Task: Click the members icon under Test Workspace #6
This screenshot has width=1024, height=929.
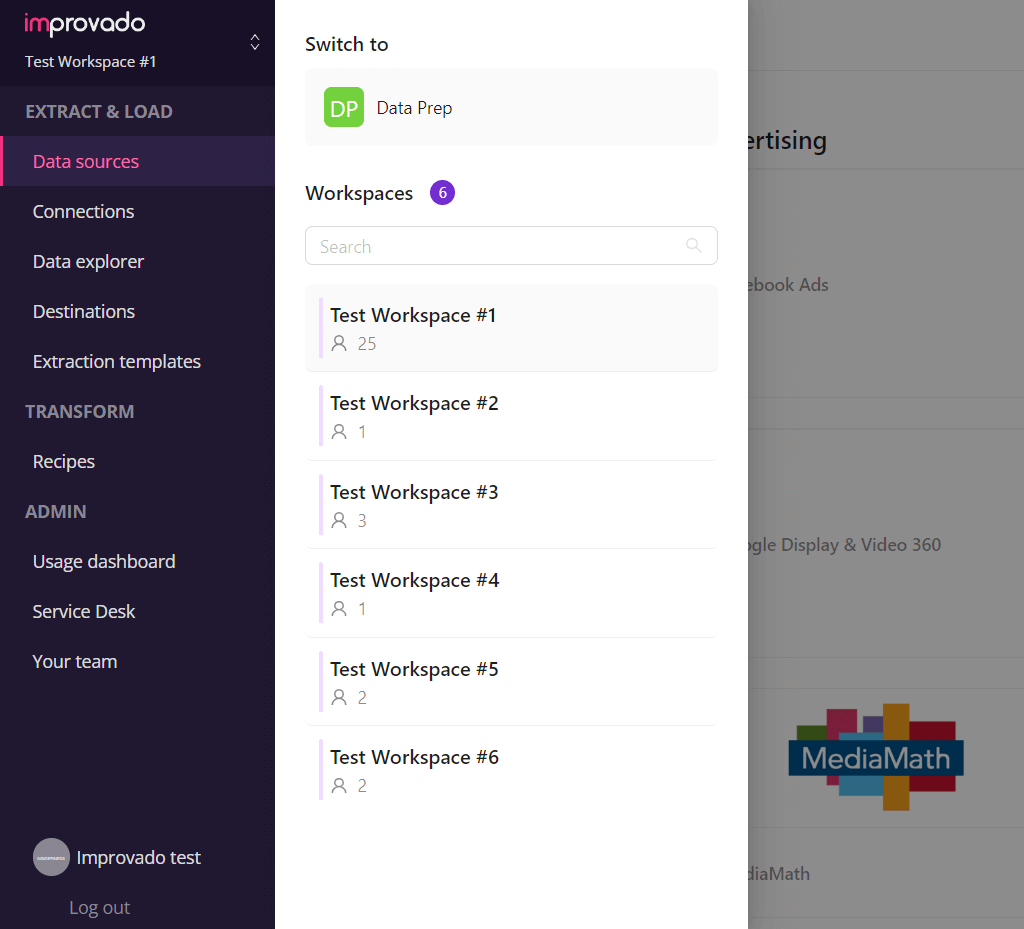Action: pyautogui.click(x=339, y=785)
